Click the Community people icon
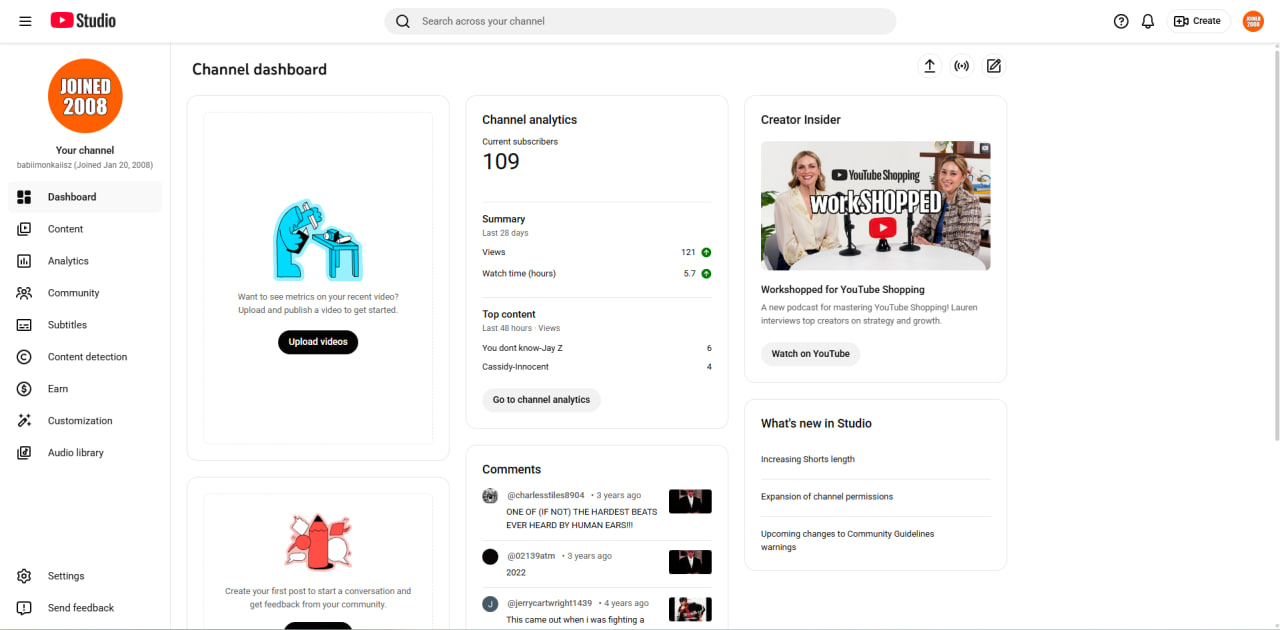The image size is (1280, 630). (x=25, y=293)
